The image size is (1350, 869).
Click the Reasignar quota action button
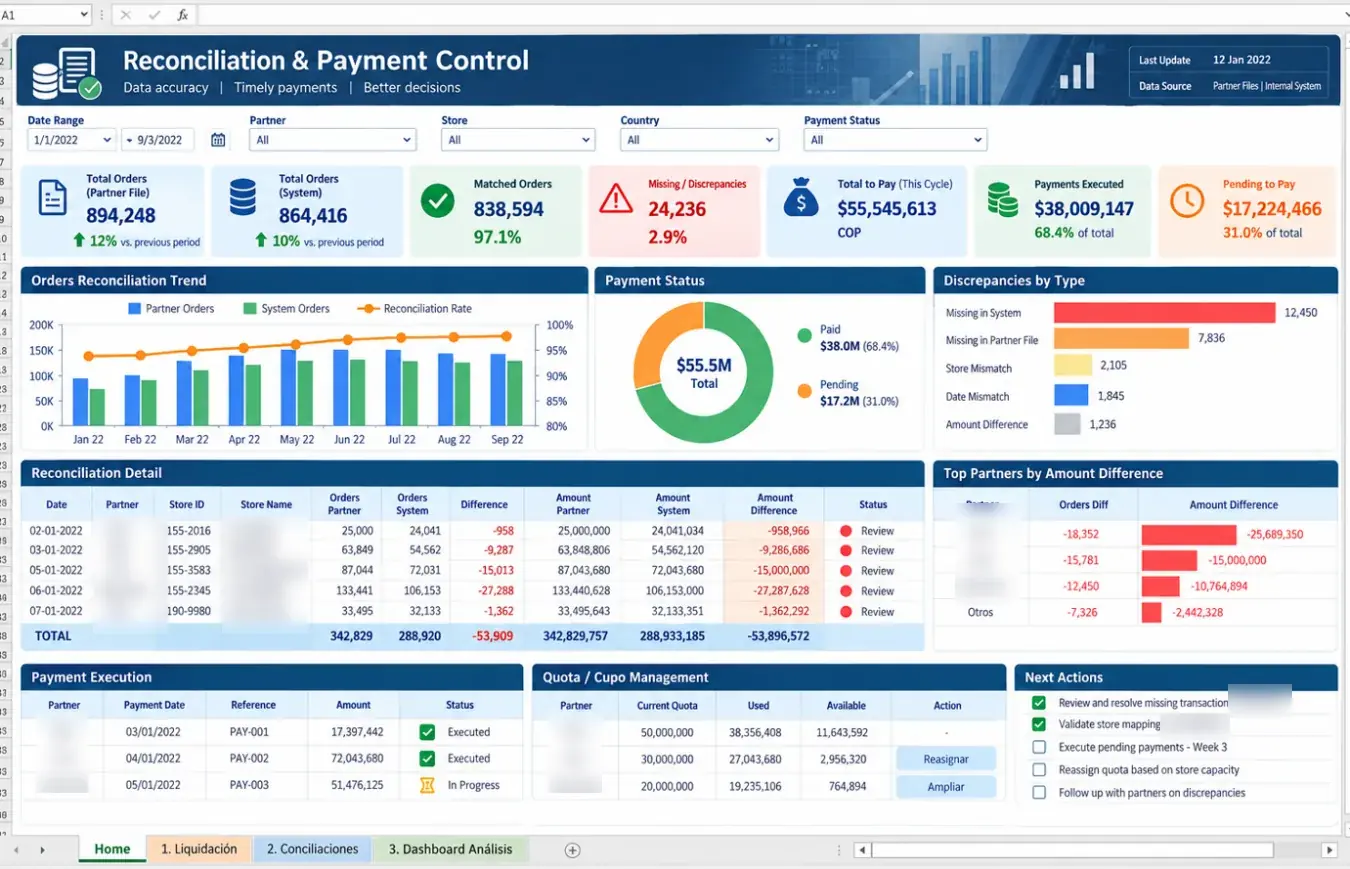coord(946,759)
